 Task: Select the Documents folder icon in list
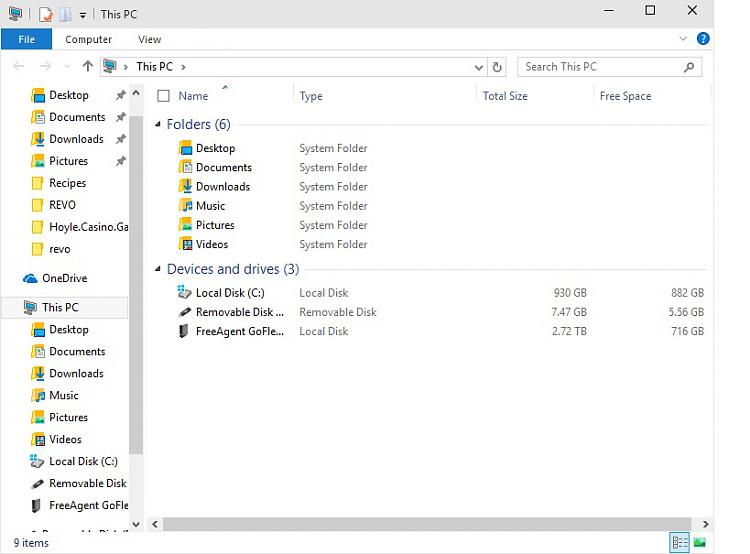[x=186, y=167]
